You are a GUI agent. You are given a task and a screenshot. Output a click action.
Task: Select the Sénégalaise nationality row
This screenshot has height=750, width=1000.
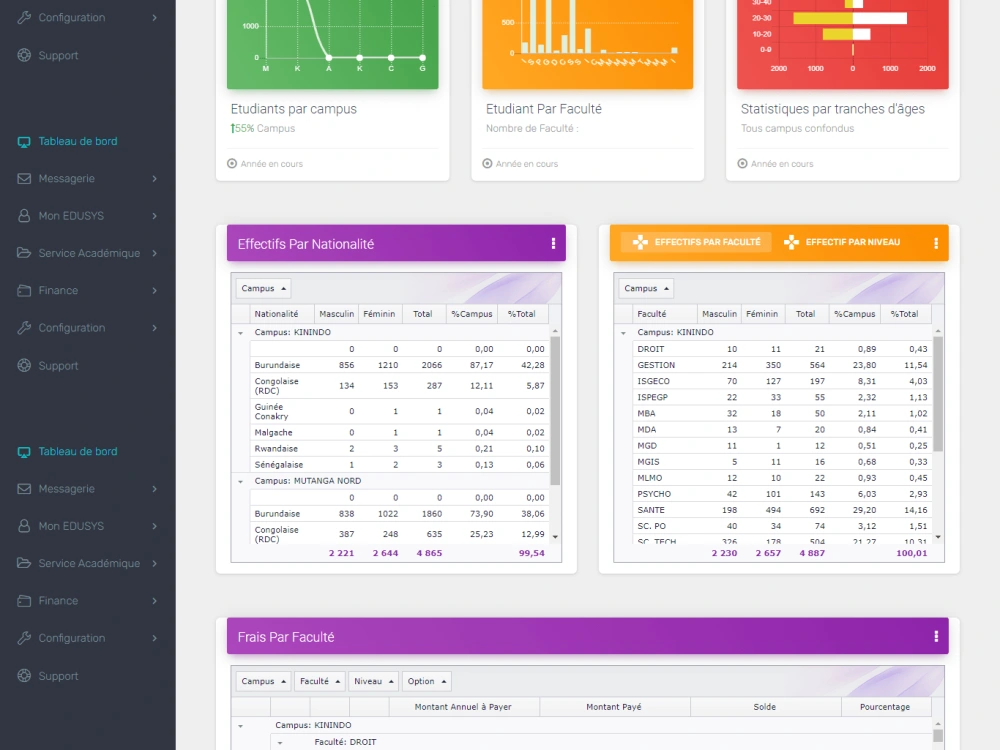tap(399, 465)
